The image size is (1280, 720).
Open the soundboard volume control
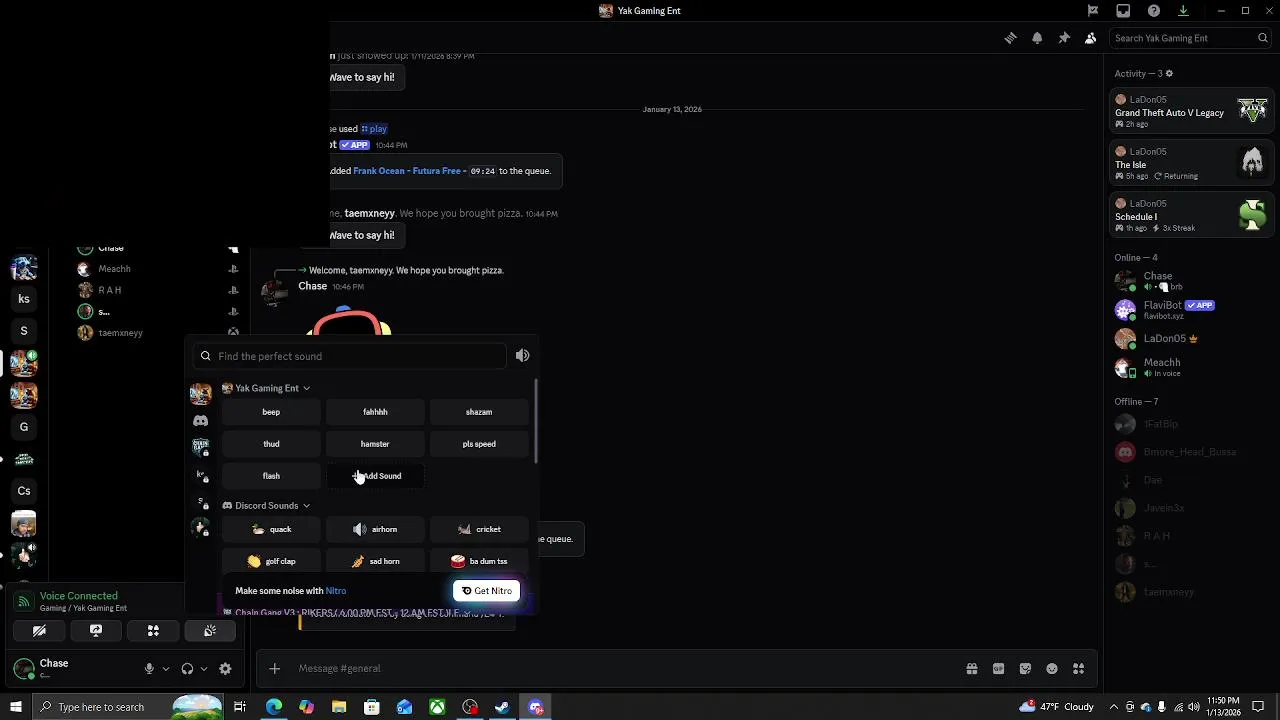coord(522,356)
